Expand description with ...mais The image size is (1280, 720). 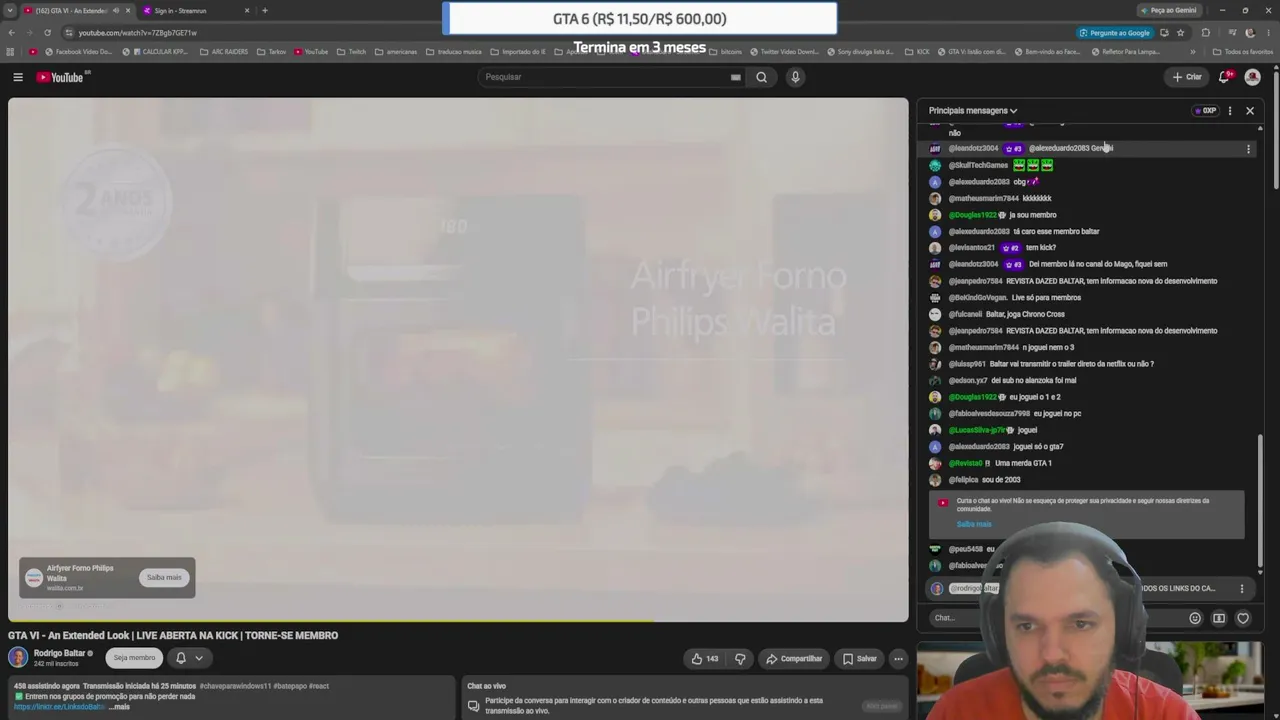pos(119,707)
